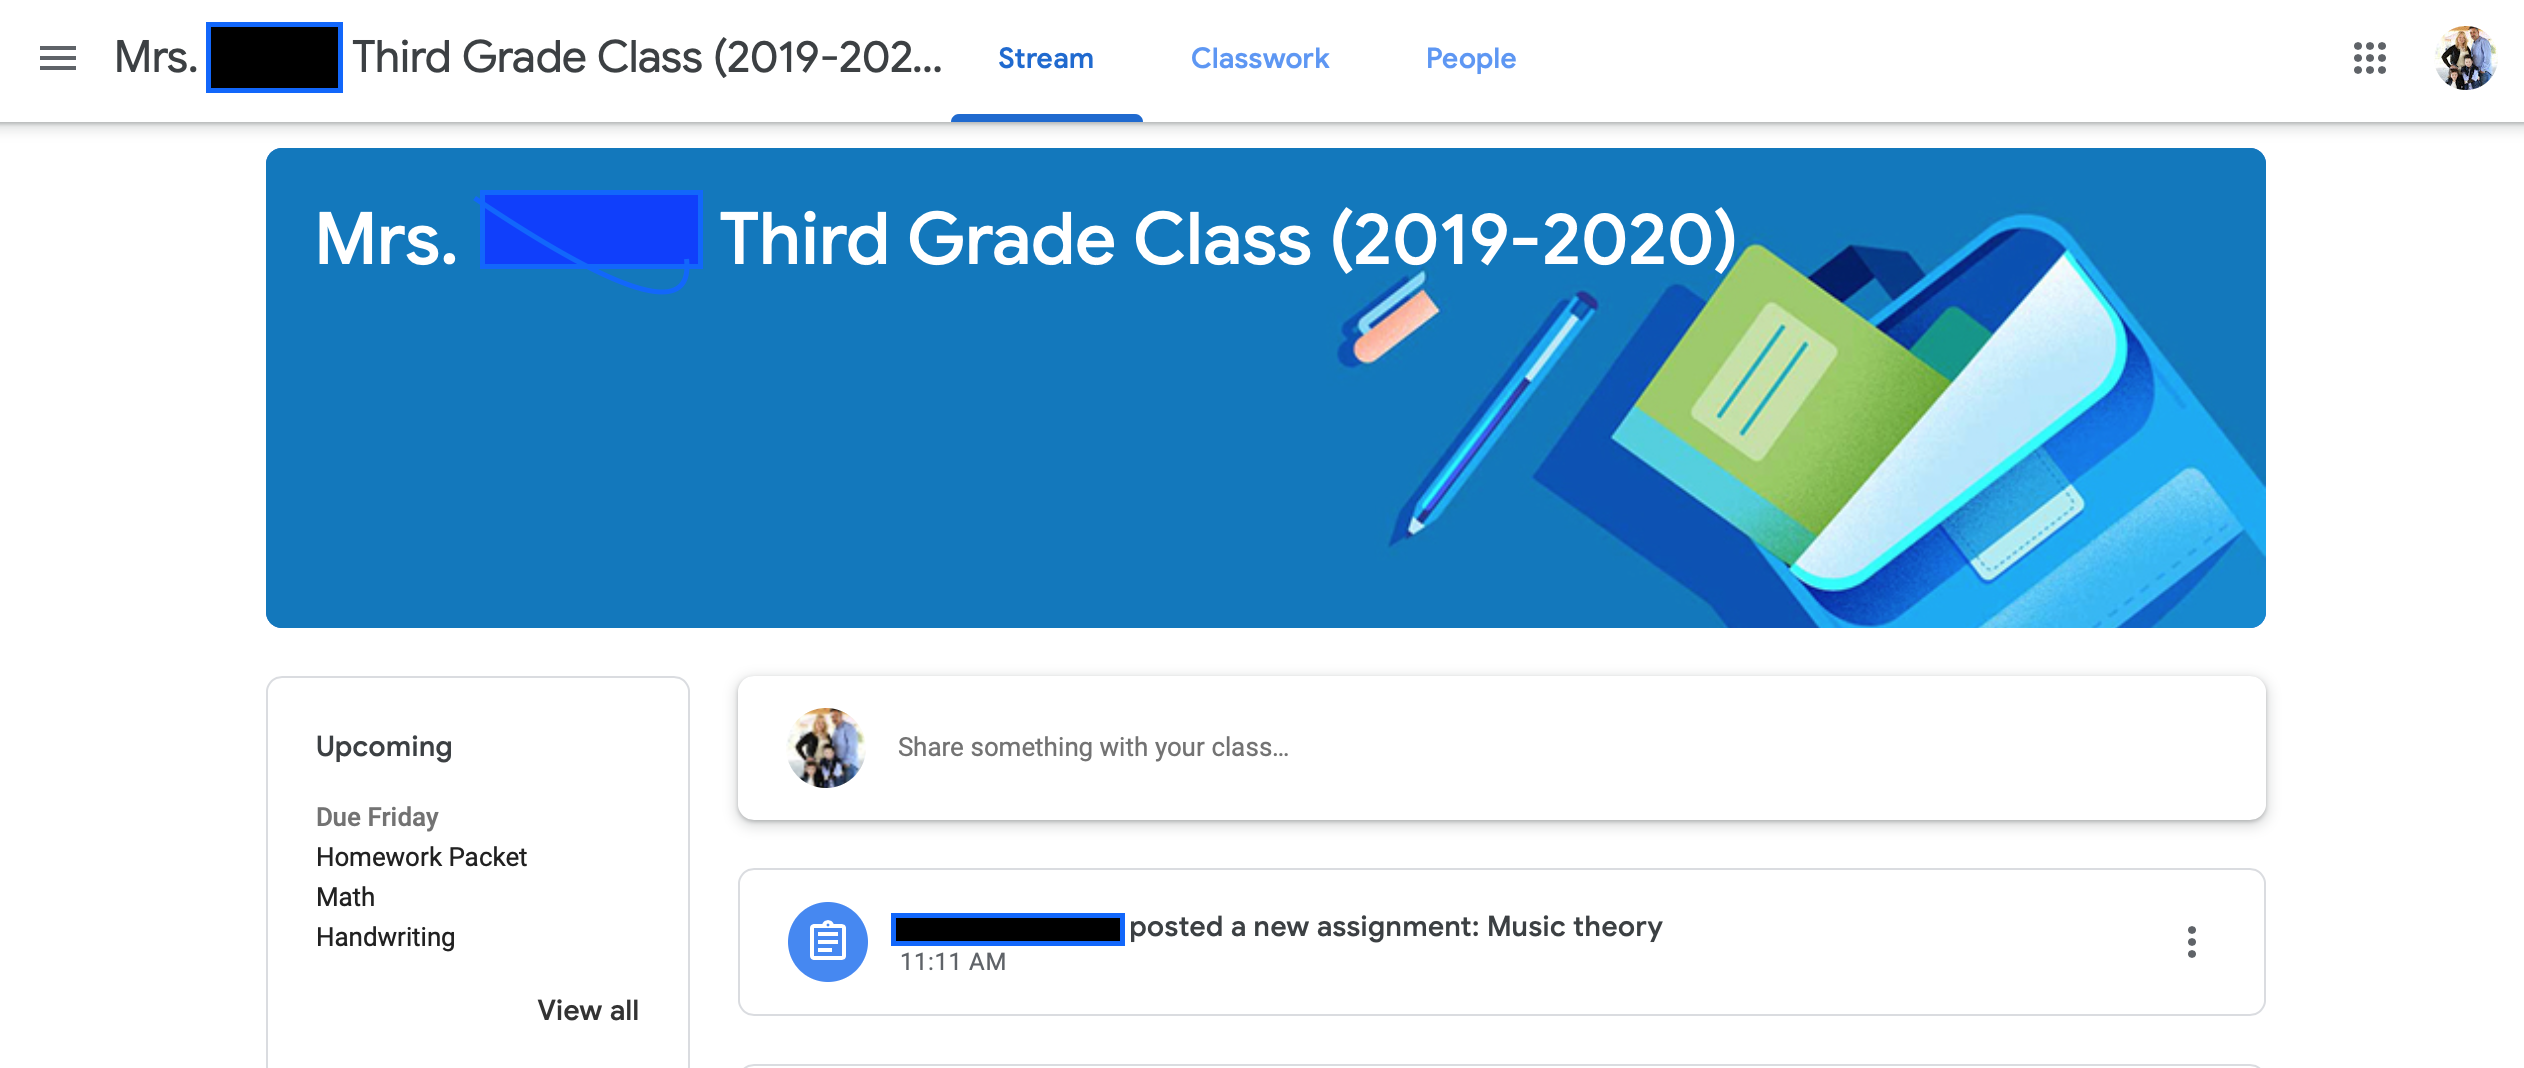Switch to the Classwork tab

tap(1260, 59)
